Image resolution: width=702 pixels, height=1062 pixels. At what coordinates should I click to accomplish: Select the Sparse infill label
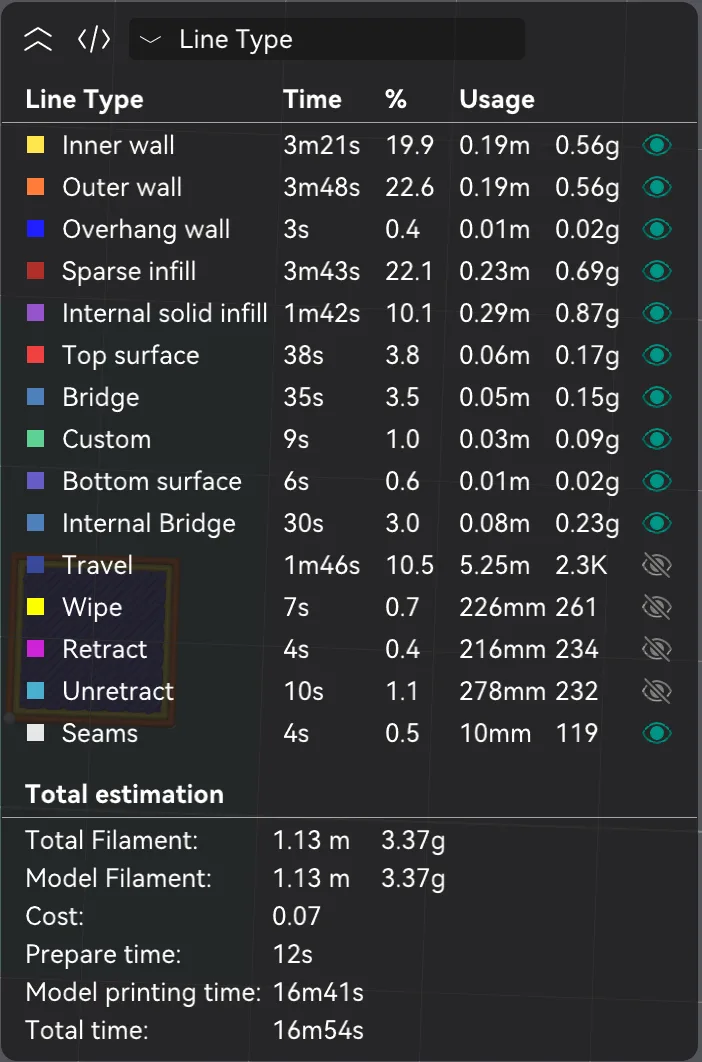(x=129, y=271)
